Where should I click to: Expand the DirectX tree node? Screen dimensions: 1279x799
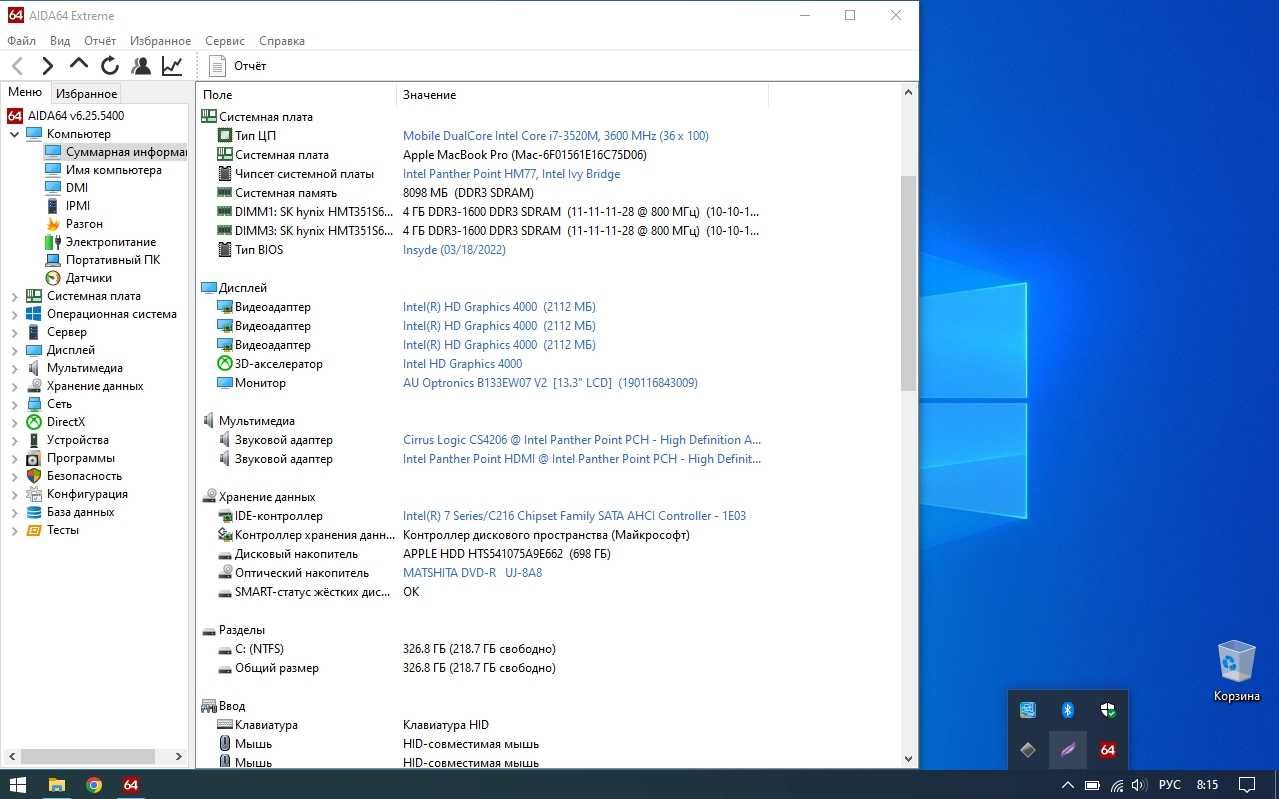15,422
